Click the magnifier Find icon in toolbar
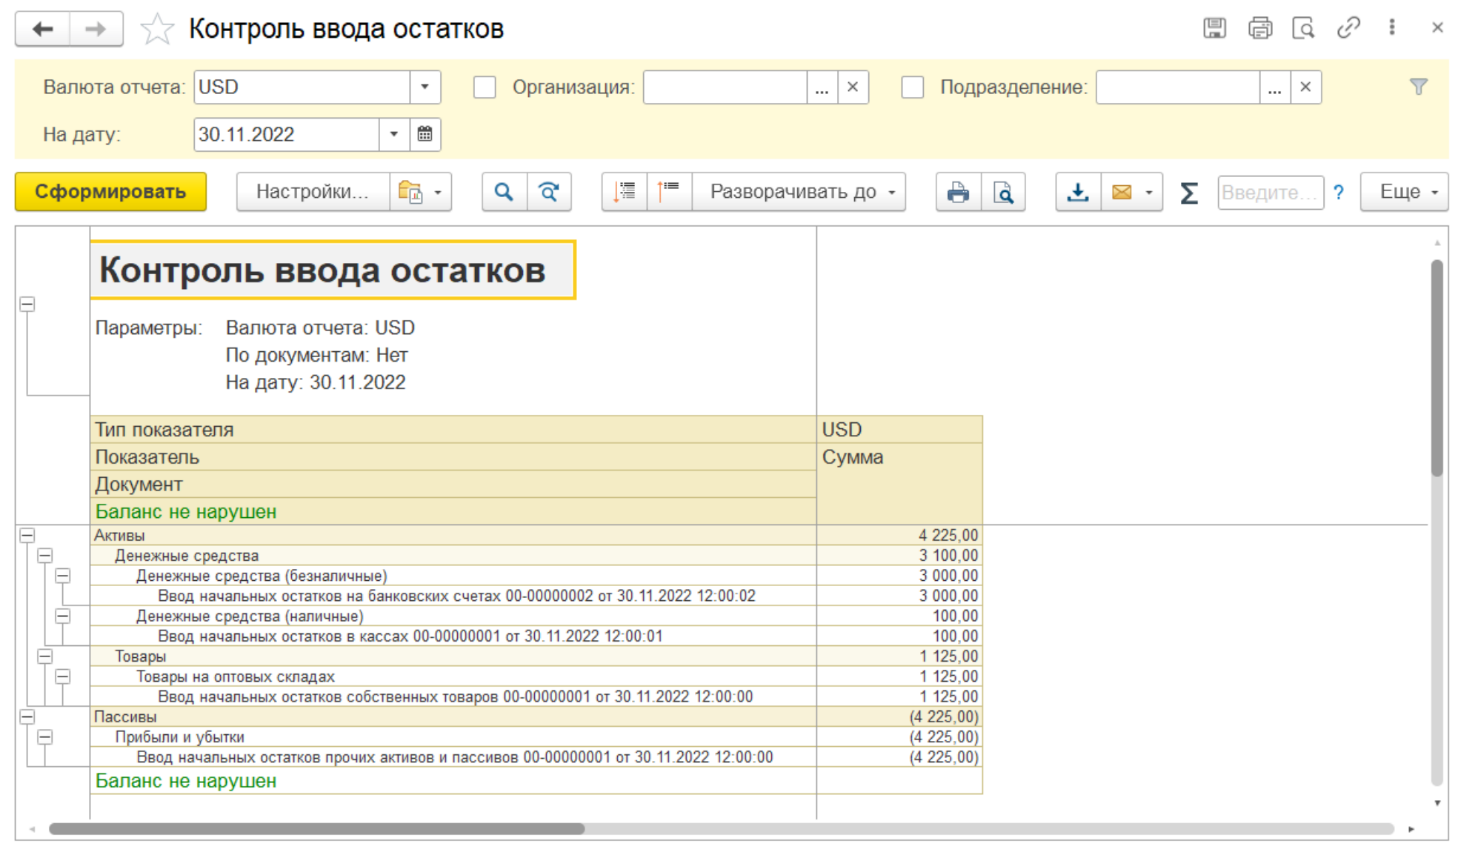 tap(504, 192)
